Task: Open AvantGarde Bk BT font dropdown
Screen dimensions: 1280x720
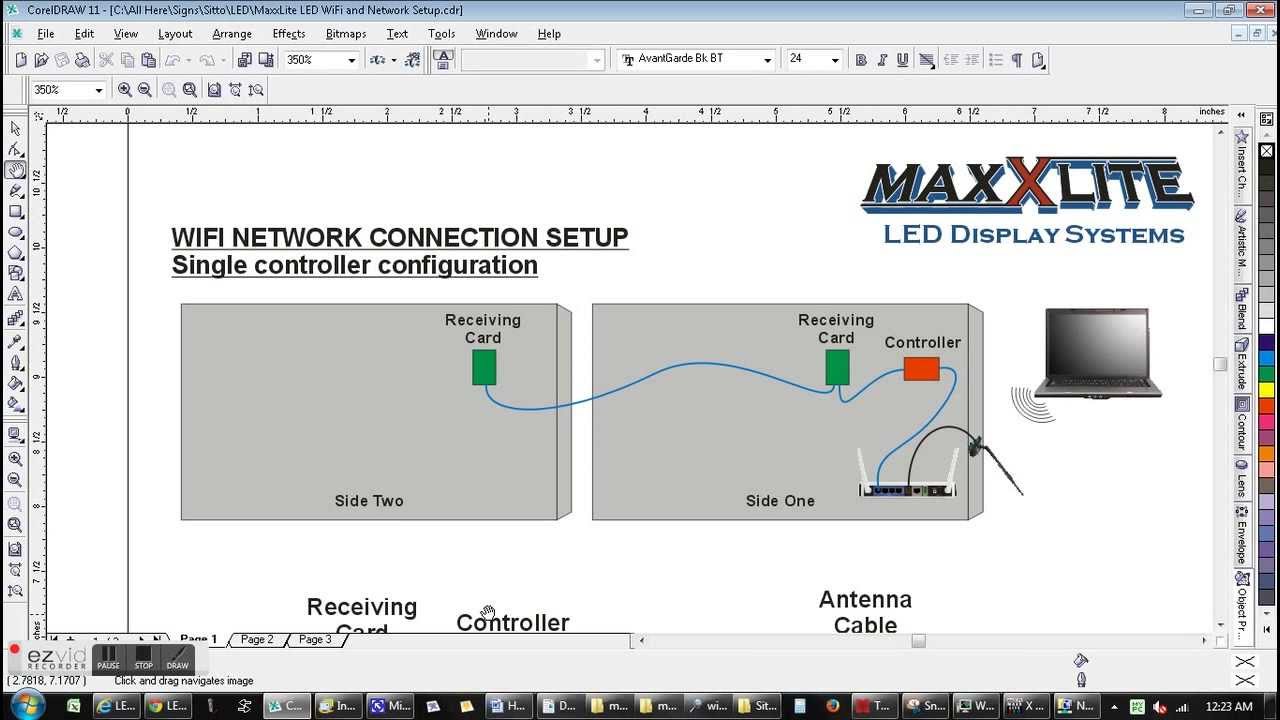Action: coord(767,60)
